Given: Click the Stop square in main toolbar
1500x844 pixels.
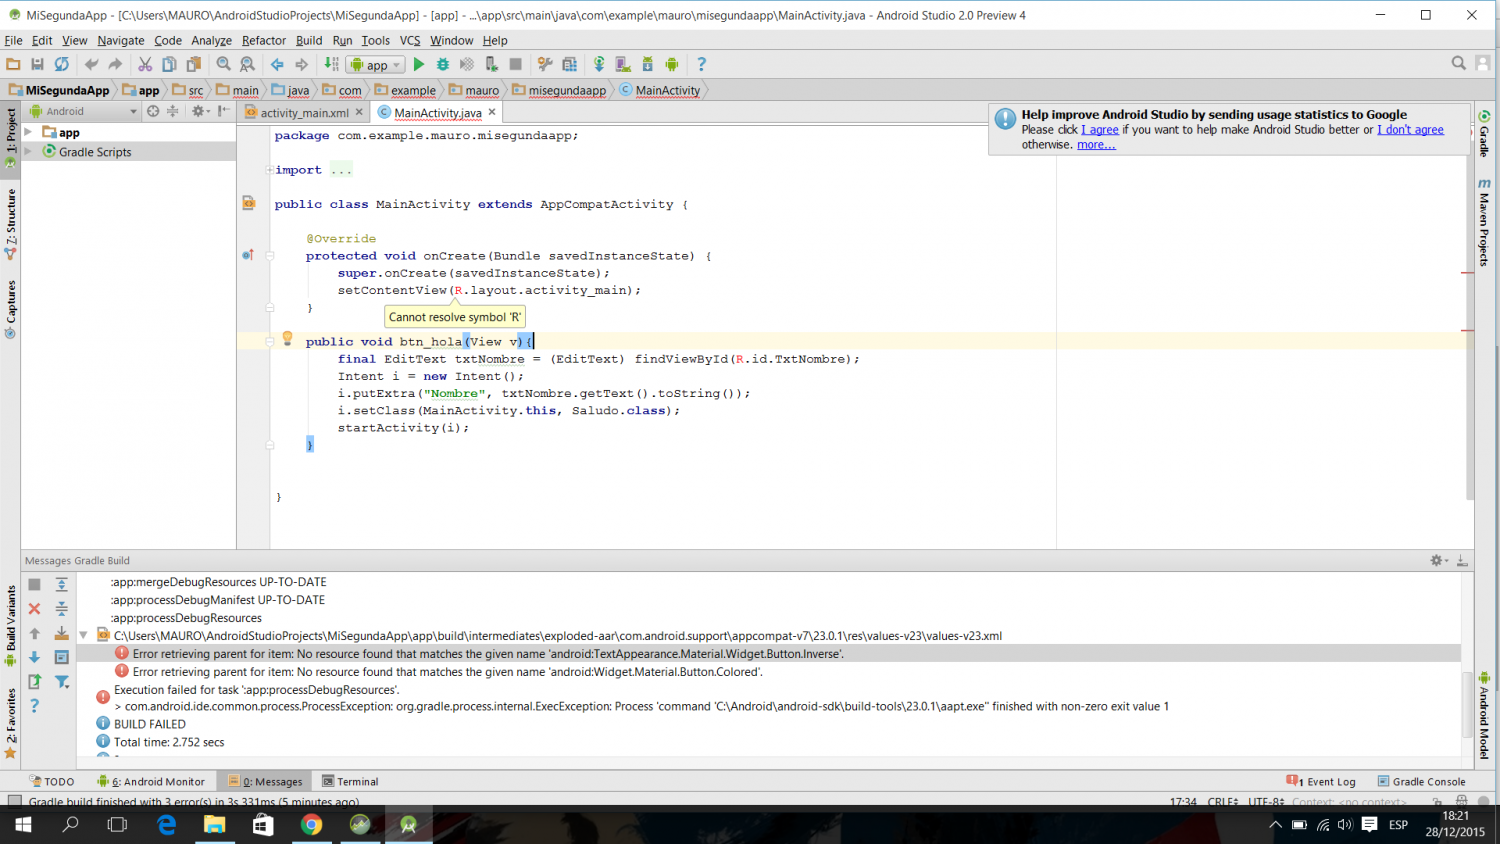Looking at the screenshot, I should point(516,64).
